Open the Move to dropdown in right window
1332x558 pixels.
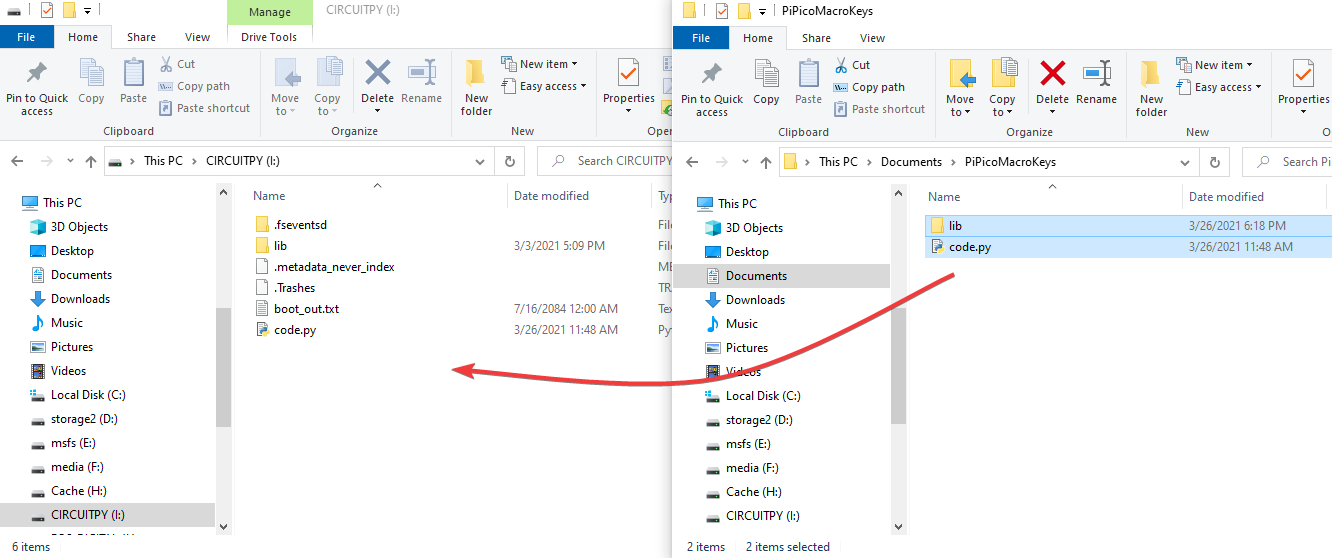pos(960,88)
